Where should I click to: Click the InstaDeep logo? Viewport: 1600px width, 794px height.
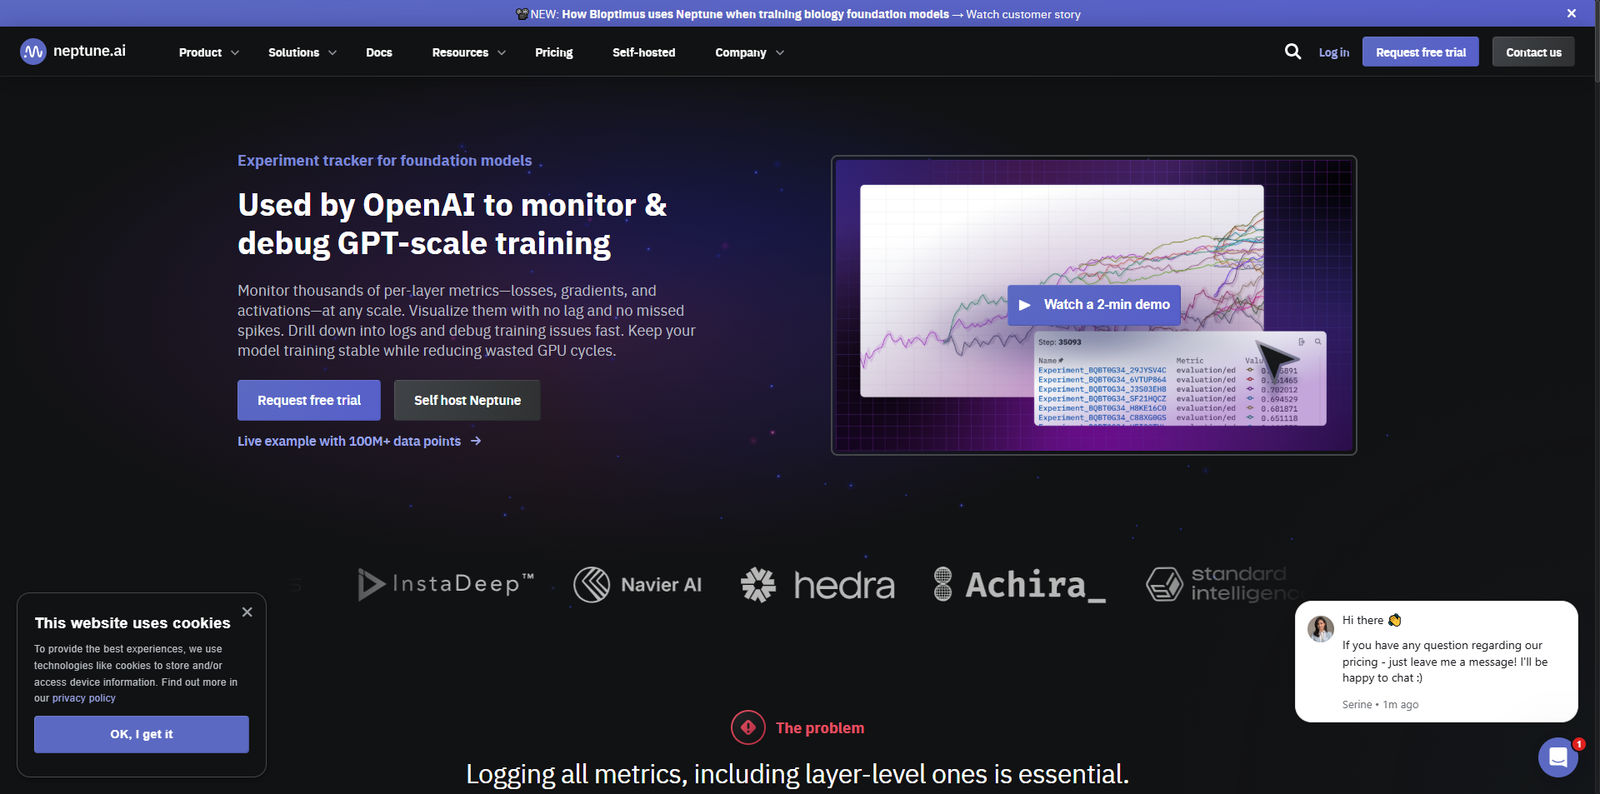click(446, 584)
